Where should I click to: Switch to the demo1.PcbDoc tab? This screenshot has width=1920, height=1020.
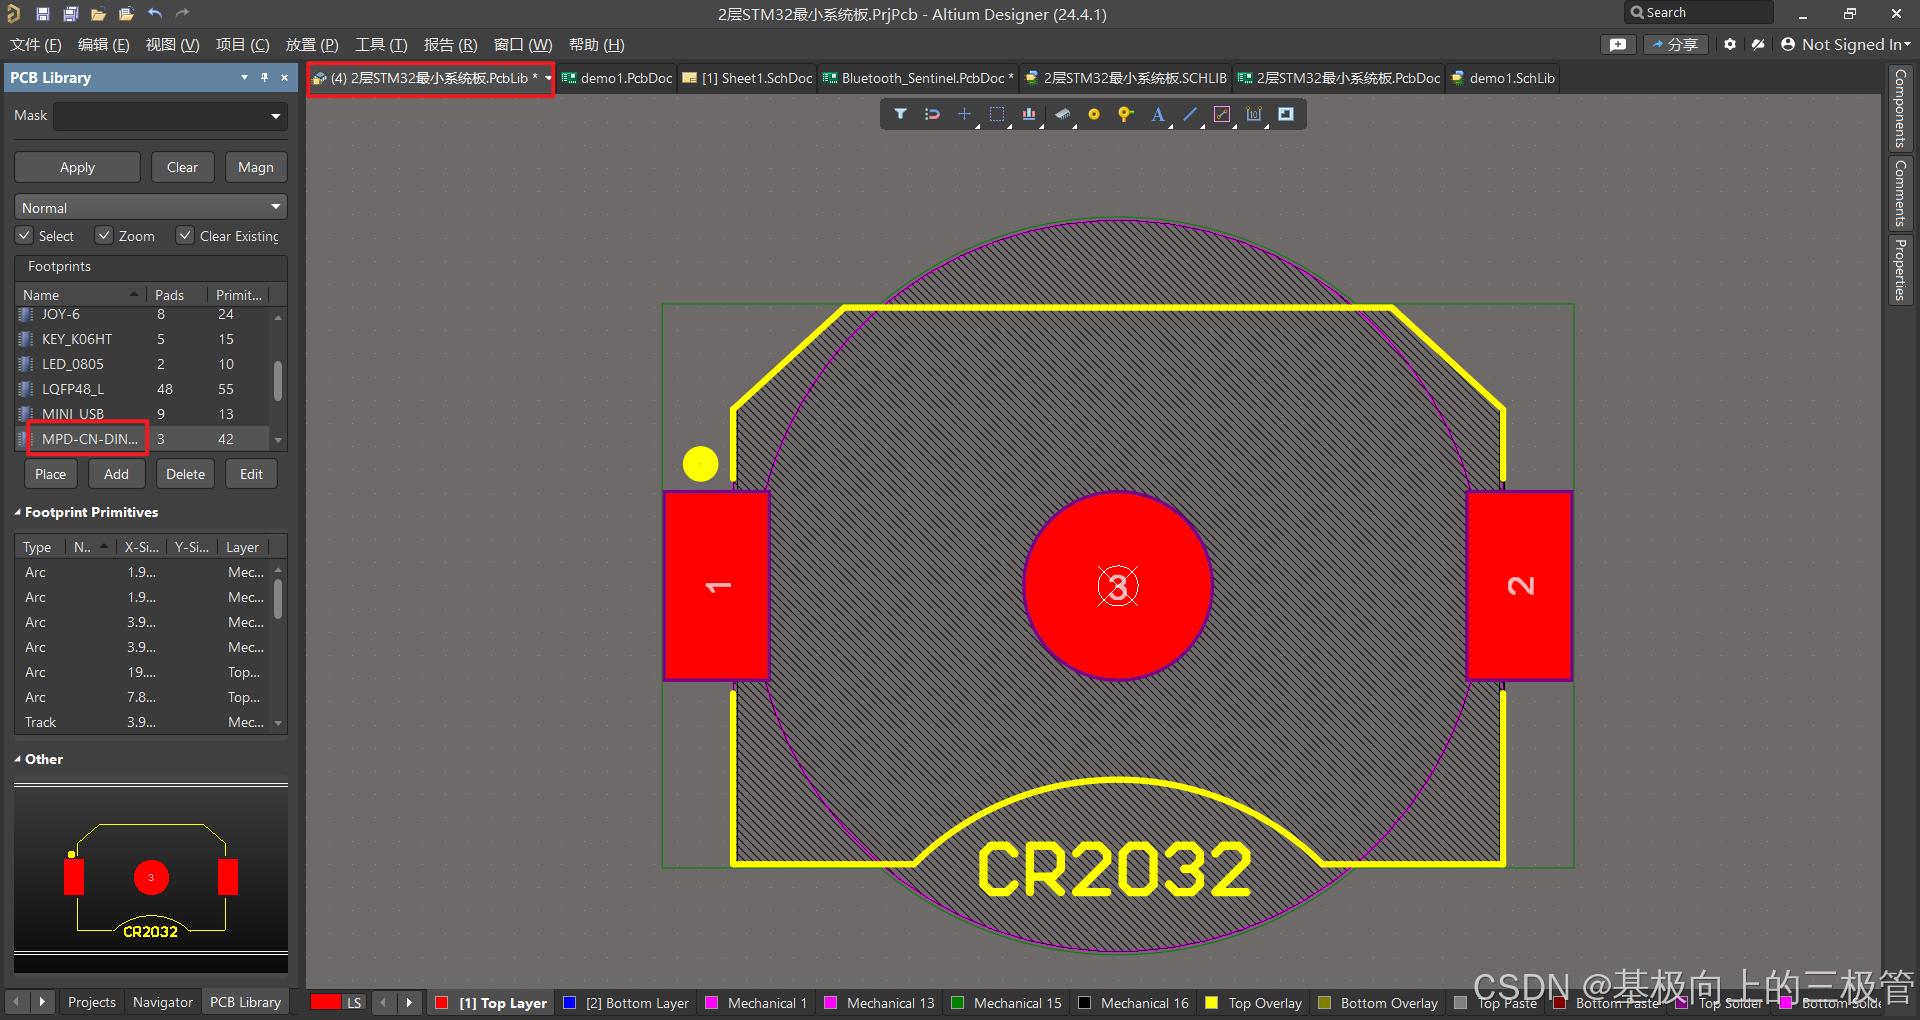617,78
